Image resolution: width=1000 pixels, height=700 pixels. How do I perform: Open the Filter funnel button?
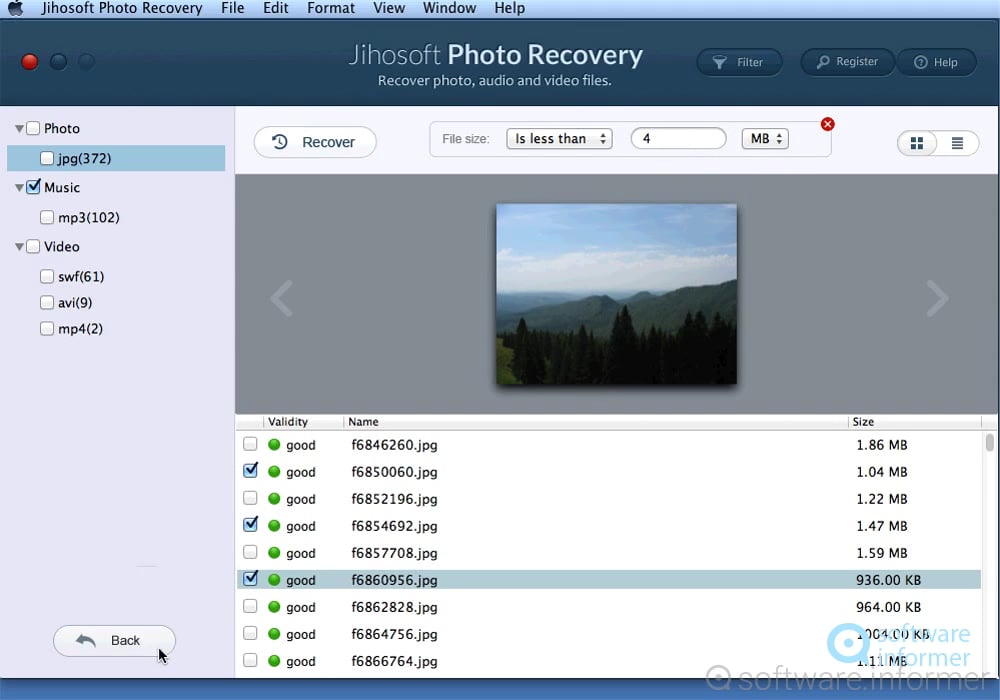coord(739,62)
